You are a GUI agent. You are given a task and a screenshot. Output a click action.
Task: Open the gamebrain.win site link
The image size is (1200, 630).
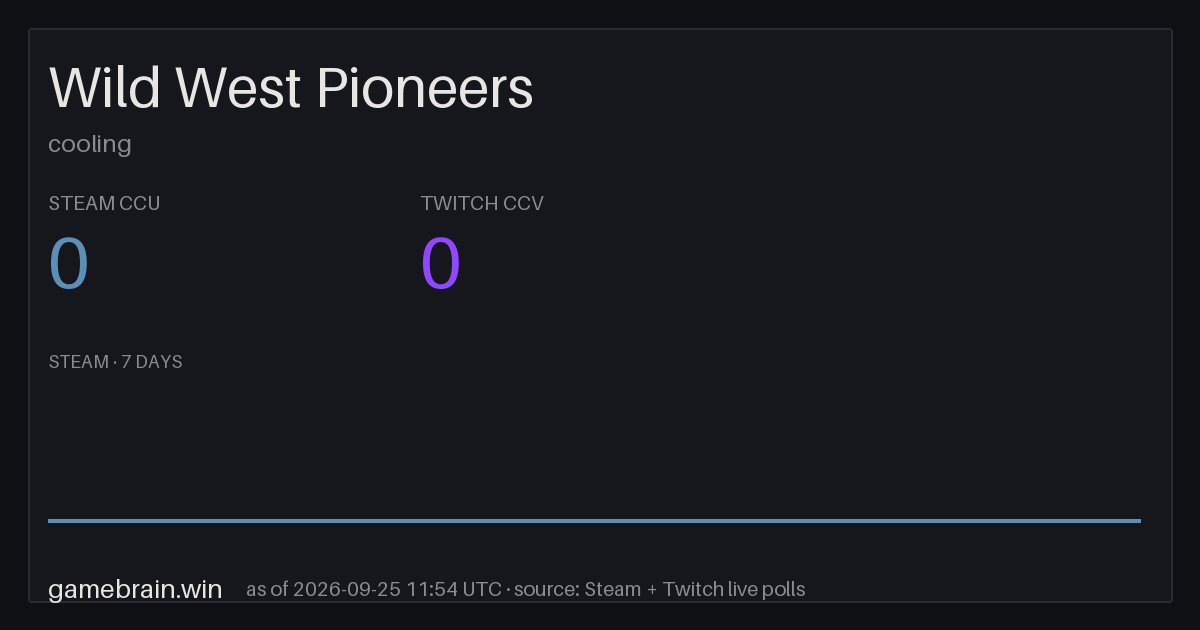pyautogui.click(x=135, y=589)
